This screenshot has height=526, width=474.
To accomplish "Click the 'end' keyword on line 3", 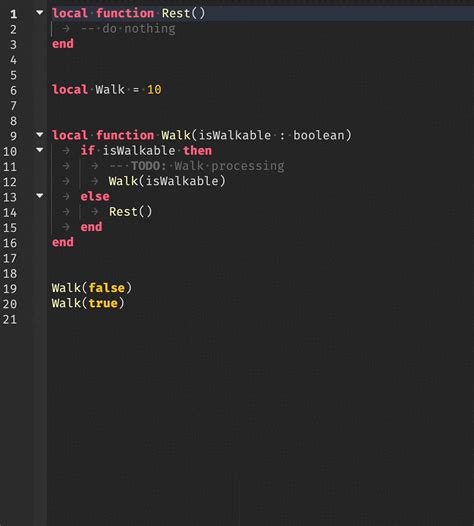I will click(x=63, y=44).
